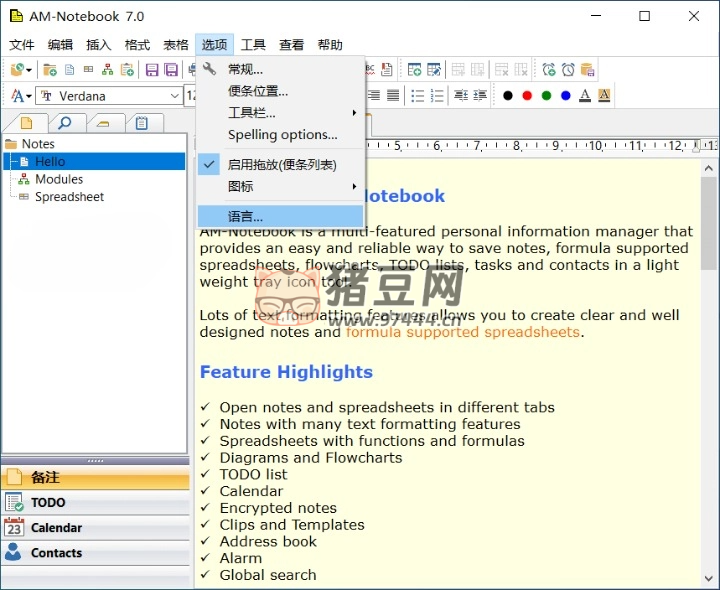
Task: Switch to the search magnifier tab
Action: tap(65, 123)
